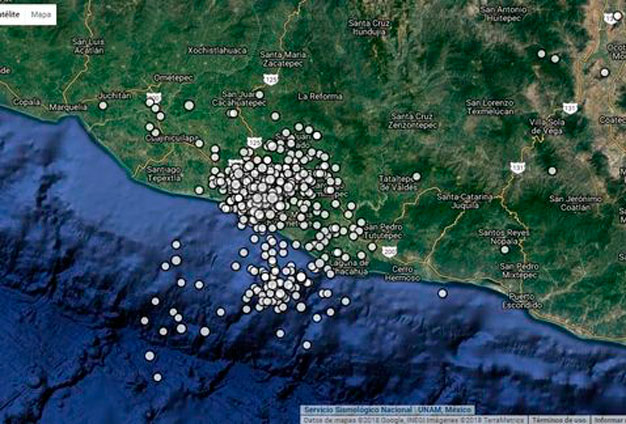
Task: Click the Servicio Sismológico Nacional attribution
Action: coord(389,410)
